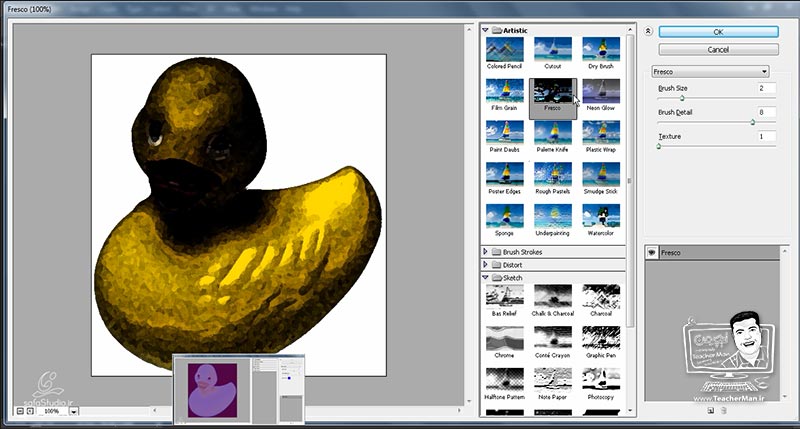The height and width of the screenshot is (429, 800).
Task: Collapse the Artistic filter folder
Action: tap(485, 31)
